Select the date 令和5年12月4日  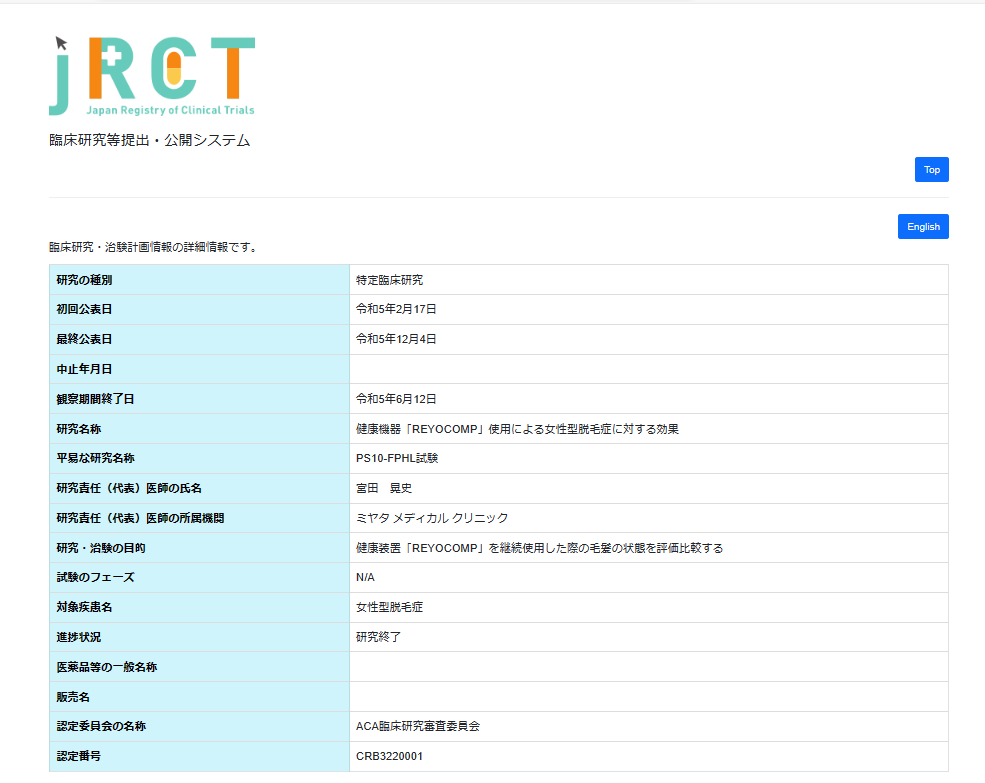[396, 339]
